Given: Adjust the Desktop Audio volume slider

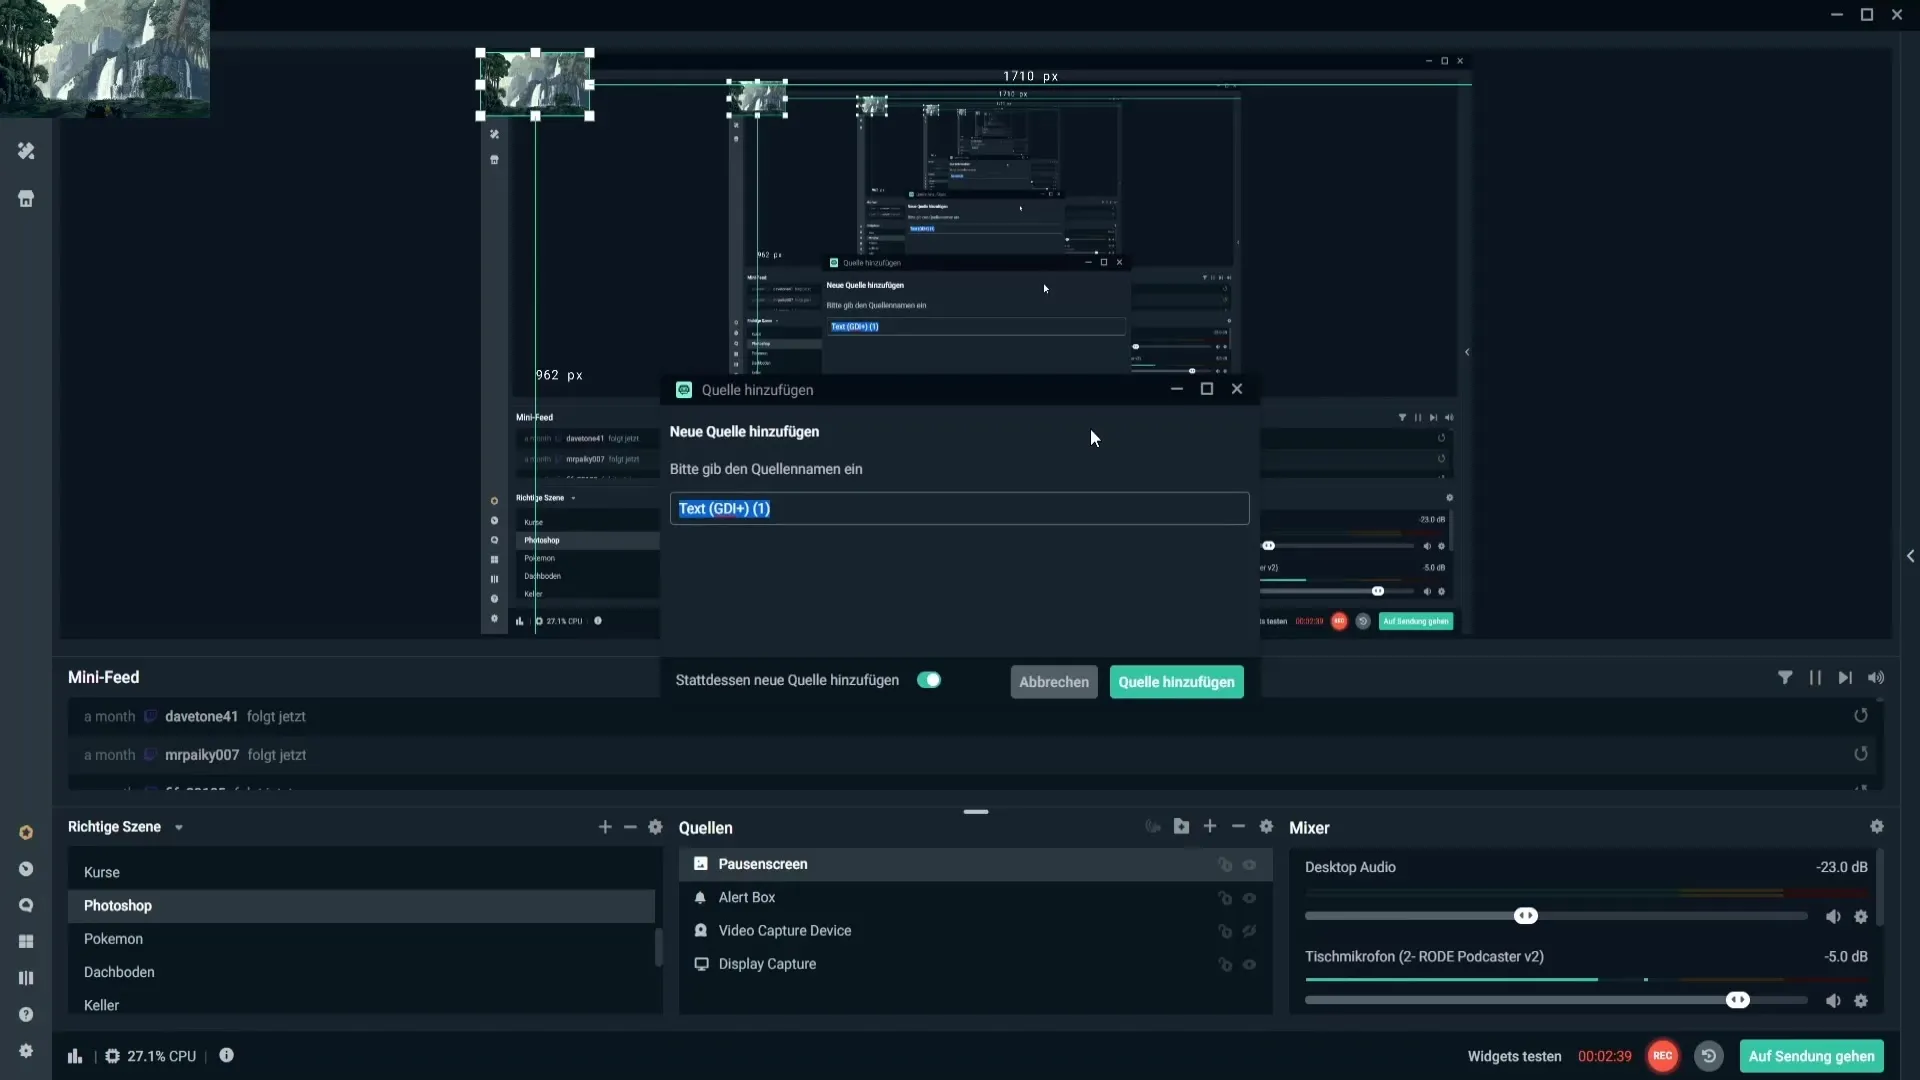Looking at the screenshot, I should [x=1526, y=916].
